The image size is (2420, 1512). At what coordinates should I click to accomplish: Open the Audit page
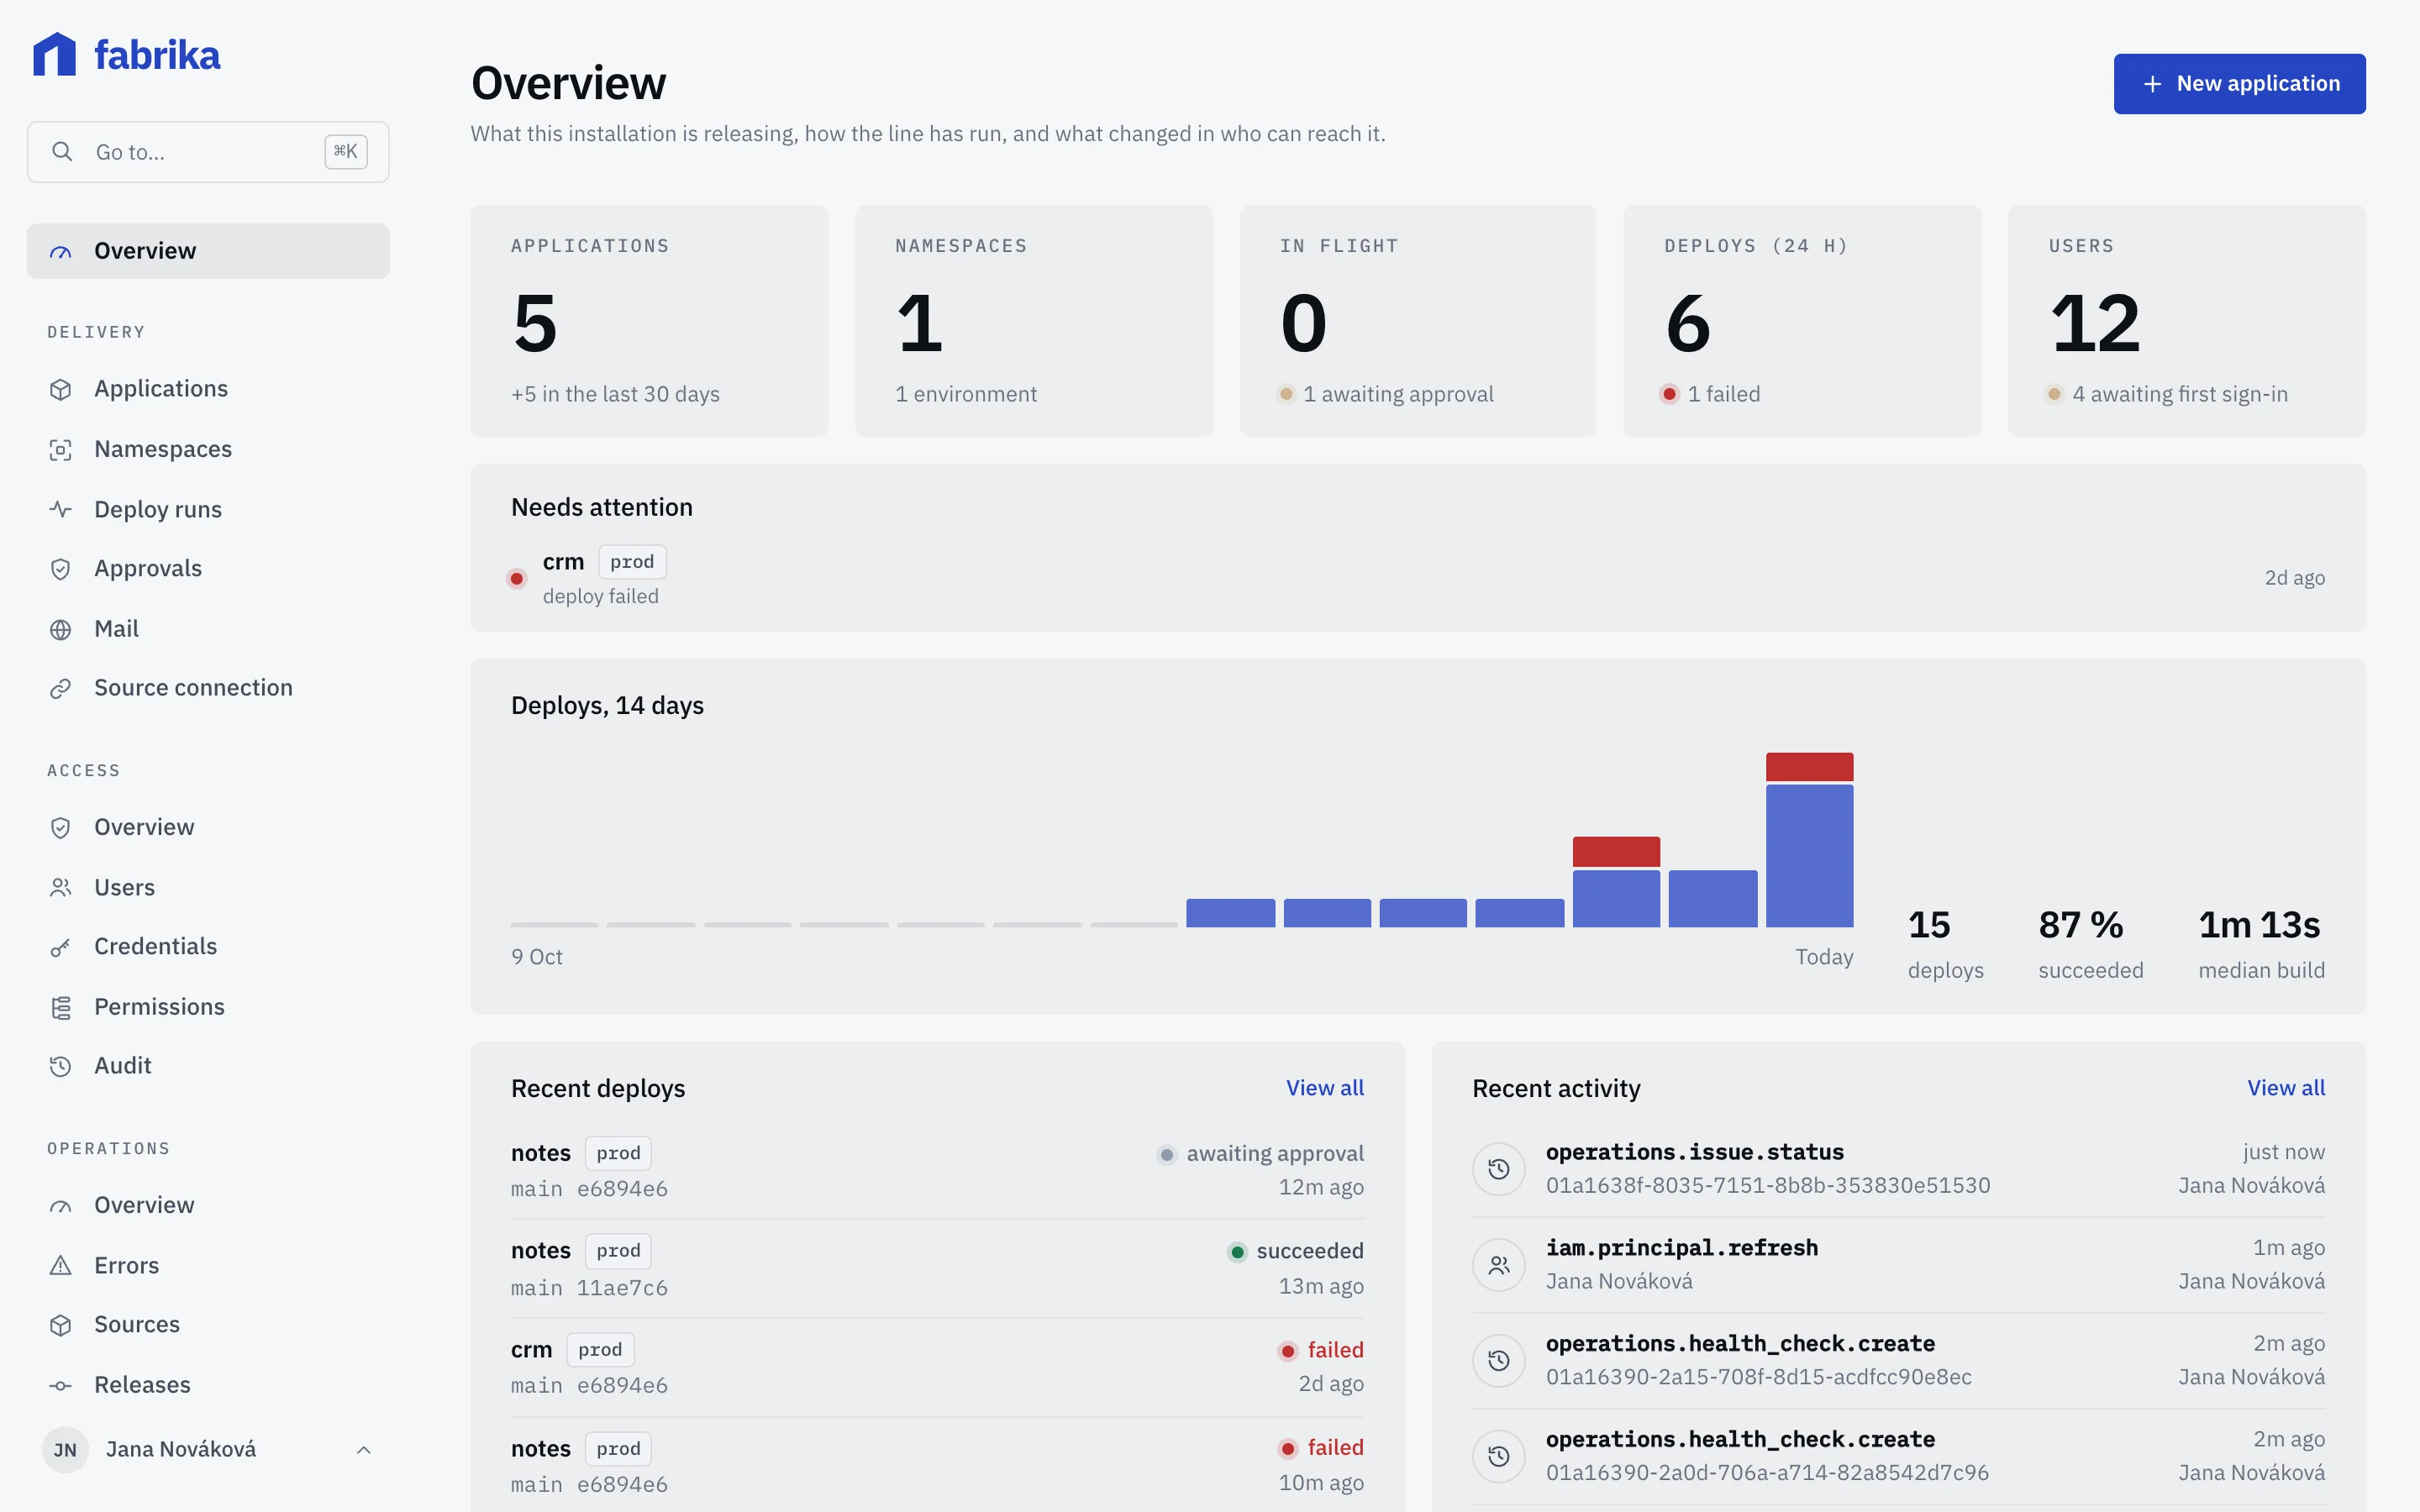208,1066
